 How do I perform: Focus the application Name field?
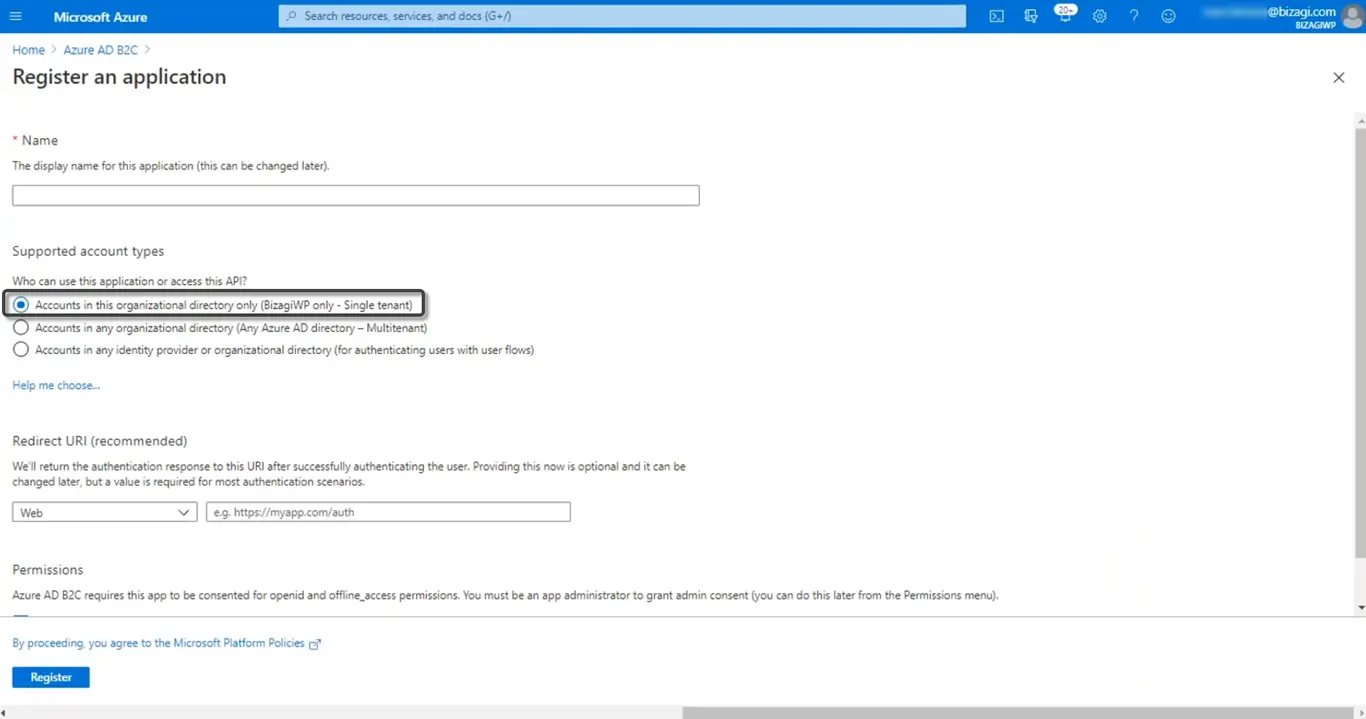pos(356,195)
